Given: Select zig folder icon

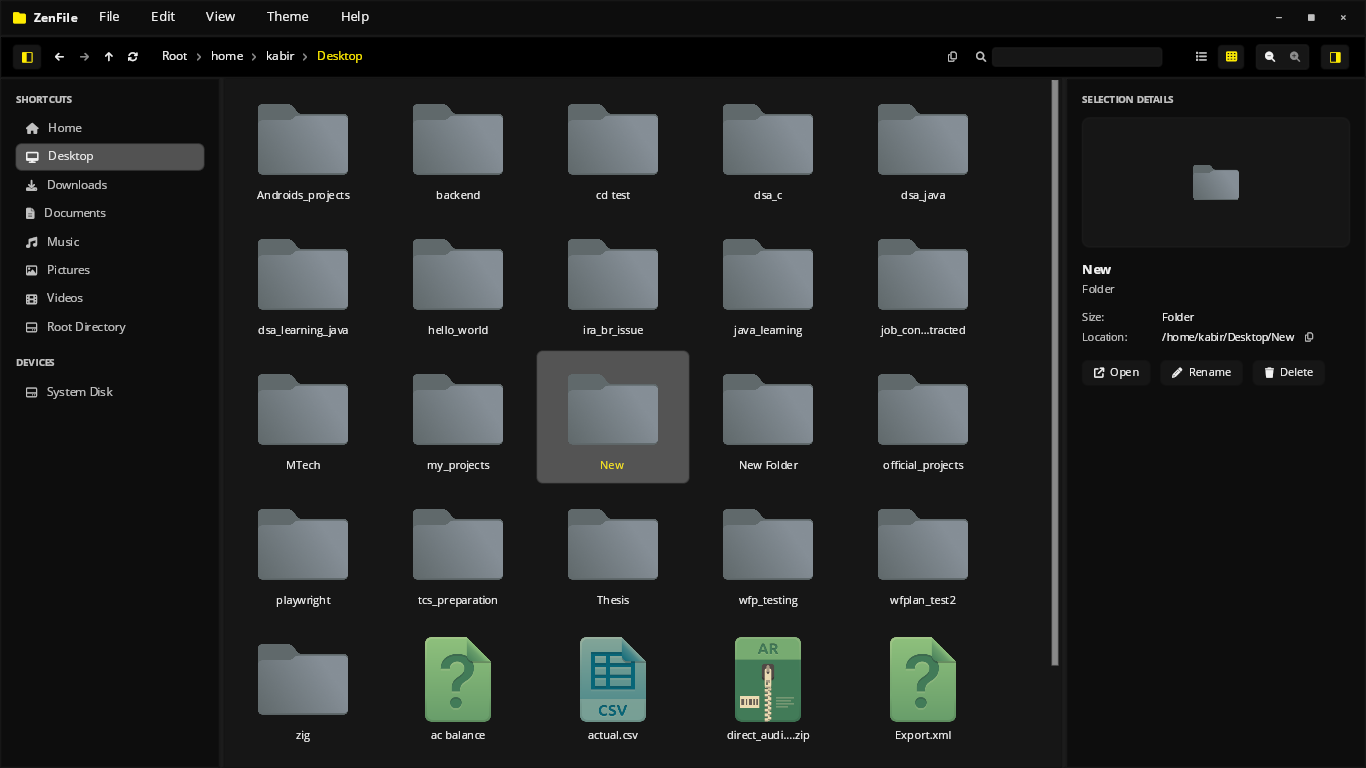Looking at the screenshot, I should click(303, 680).
